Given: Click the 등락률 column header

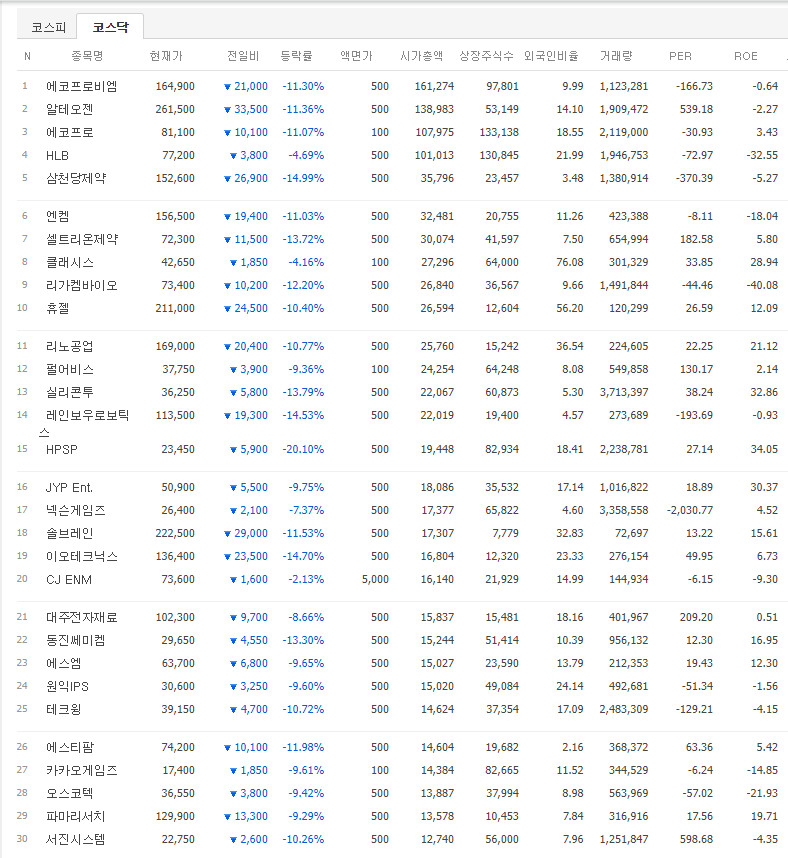Looking at the screenshot, I should (297, 56).
